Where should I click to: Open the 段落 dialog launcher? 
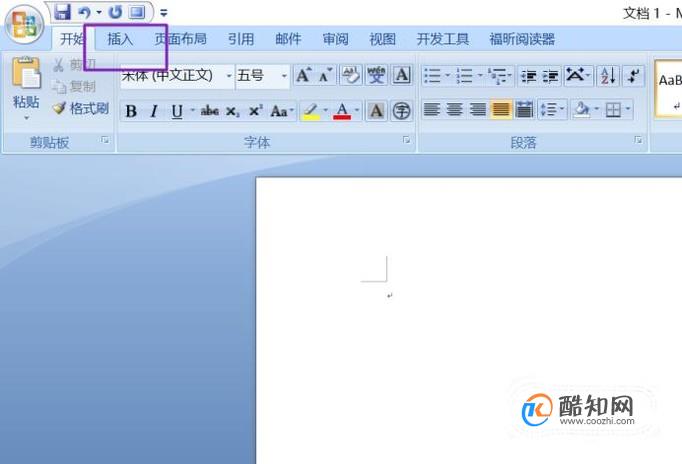638,140
